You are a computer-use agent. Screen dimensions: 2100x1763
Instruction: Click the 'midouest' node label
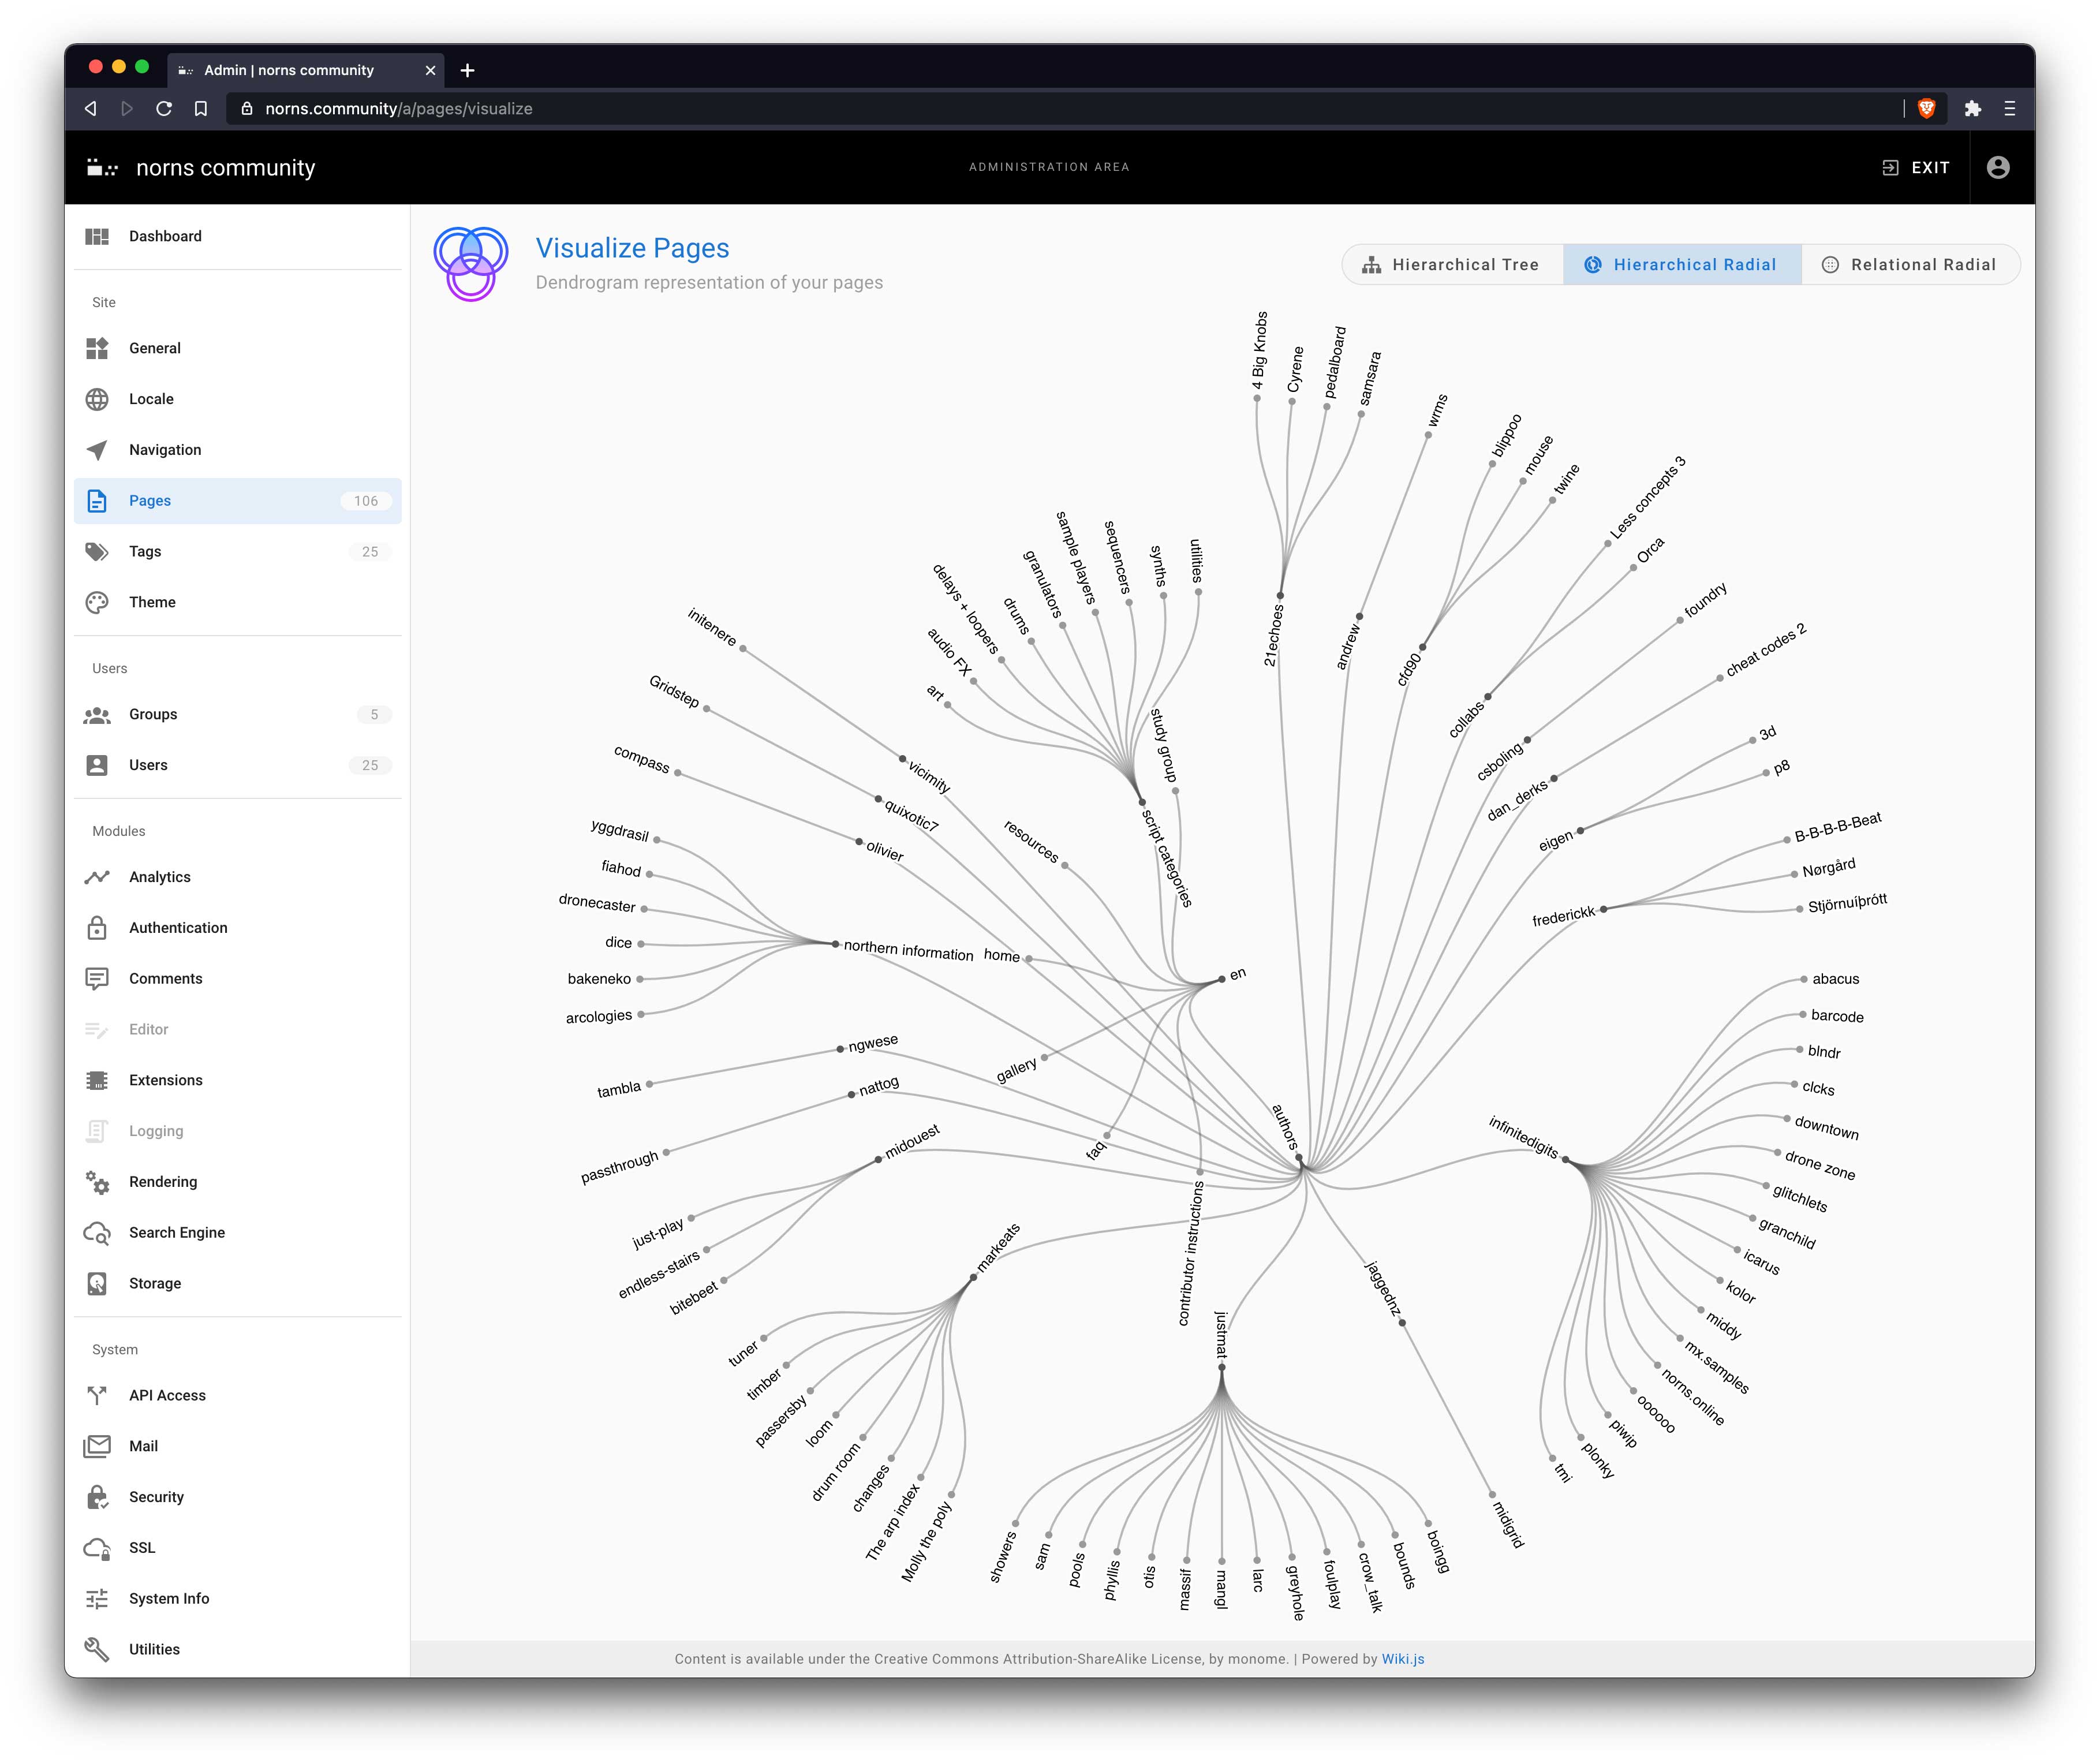[x=912, y=1141]
